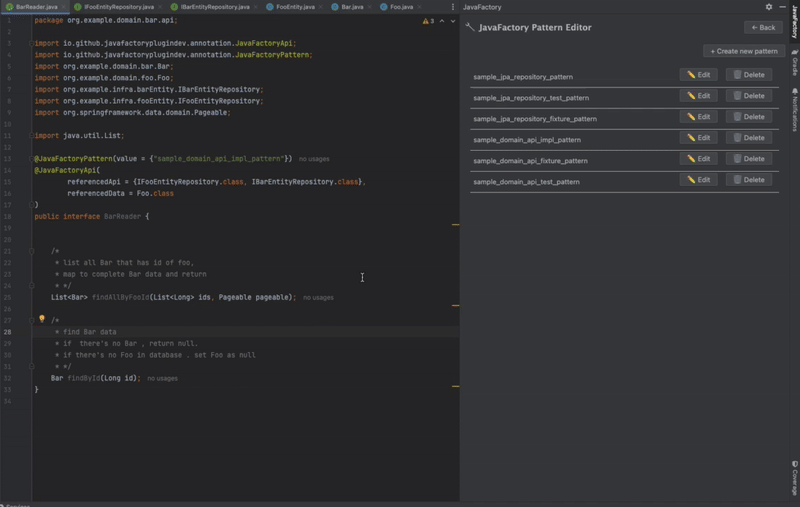The height and width of the screenshot is (507, 800).
Task: Click the sample_jpa_repository_pattern list entry name
Action: pyautogui.click(x=523, y=77)
